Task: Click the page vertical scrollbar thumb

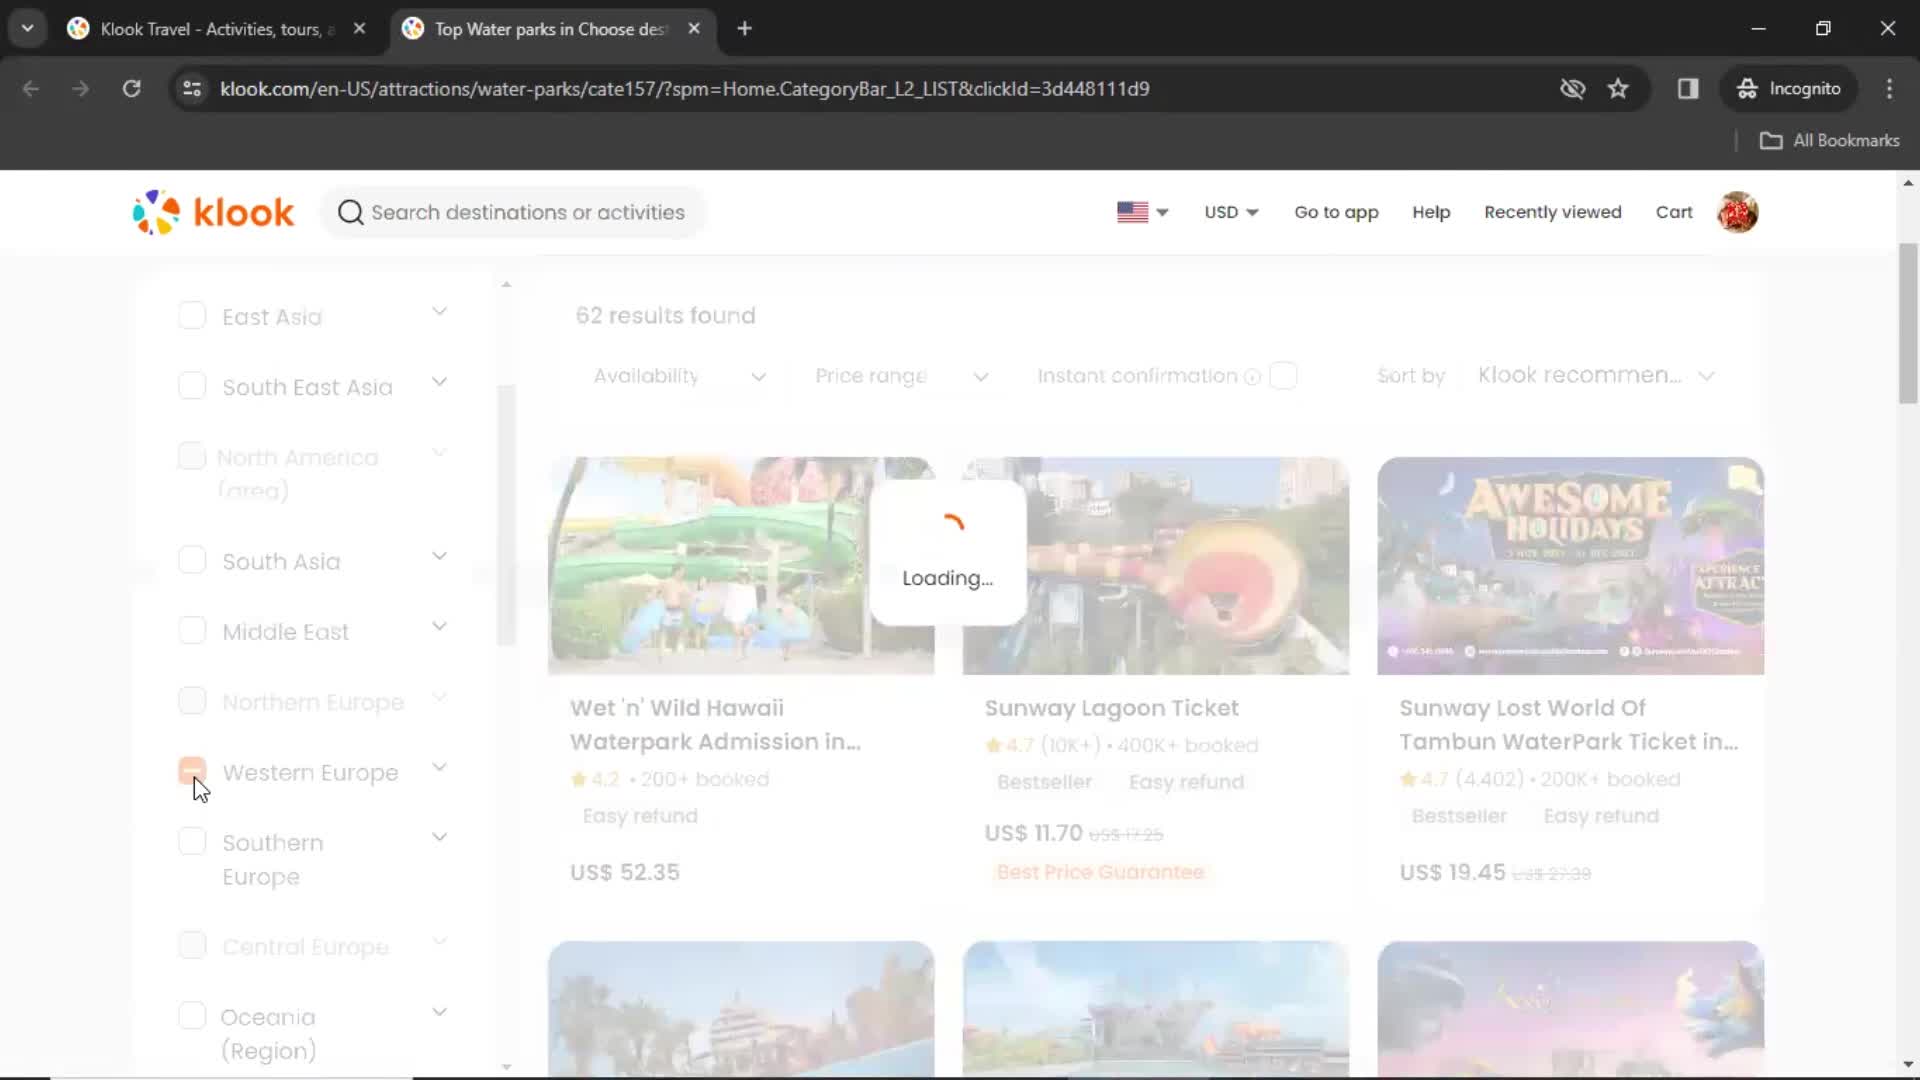Action: pos(1908,323)
